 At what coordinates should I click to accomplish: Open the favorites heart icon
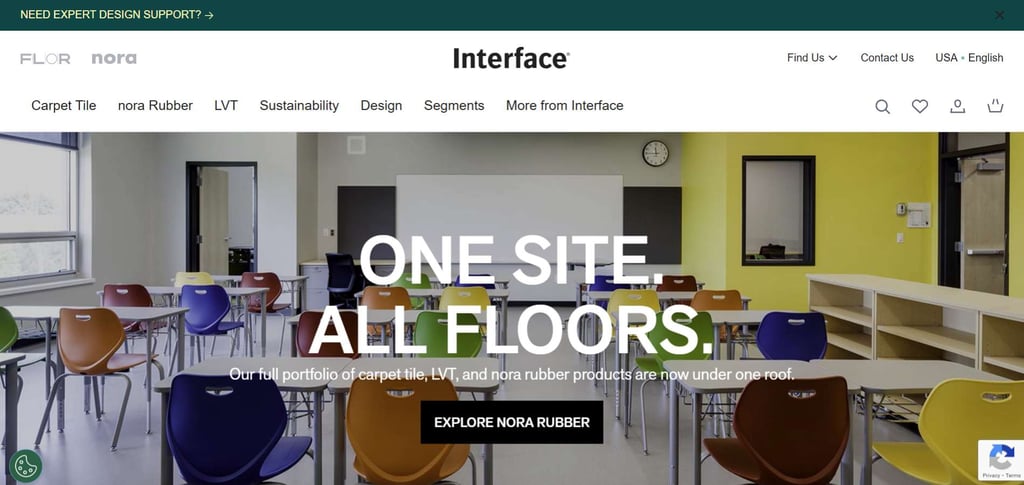pos(920,106)
